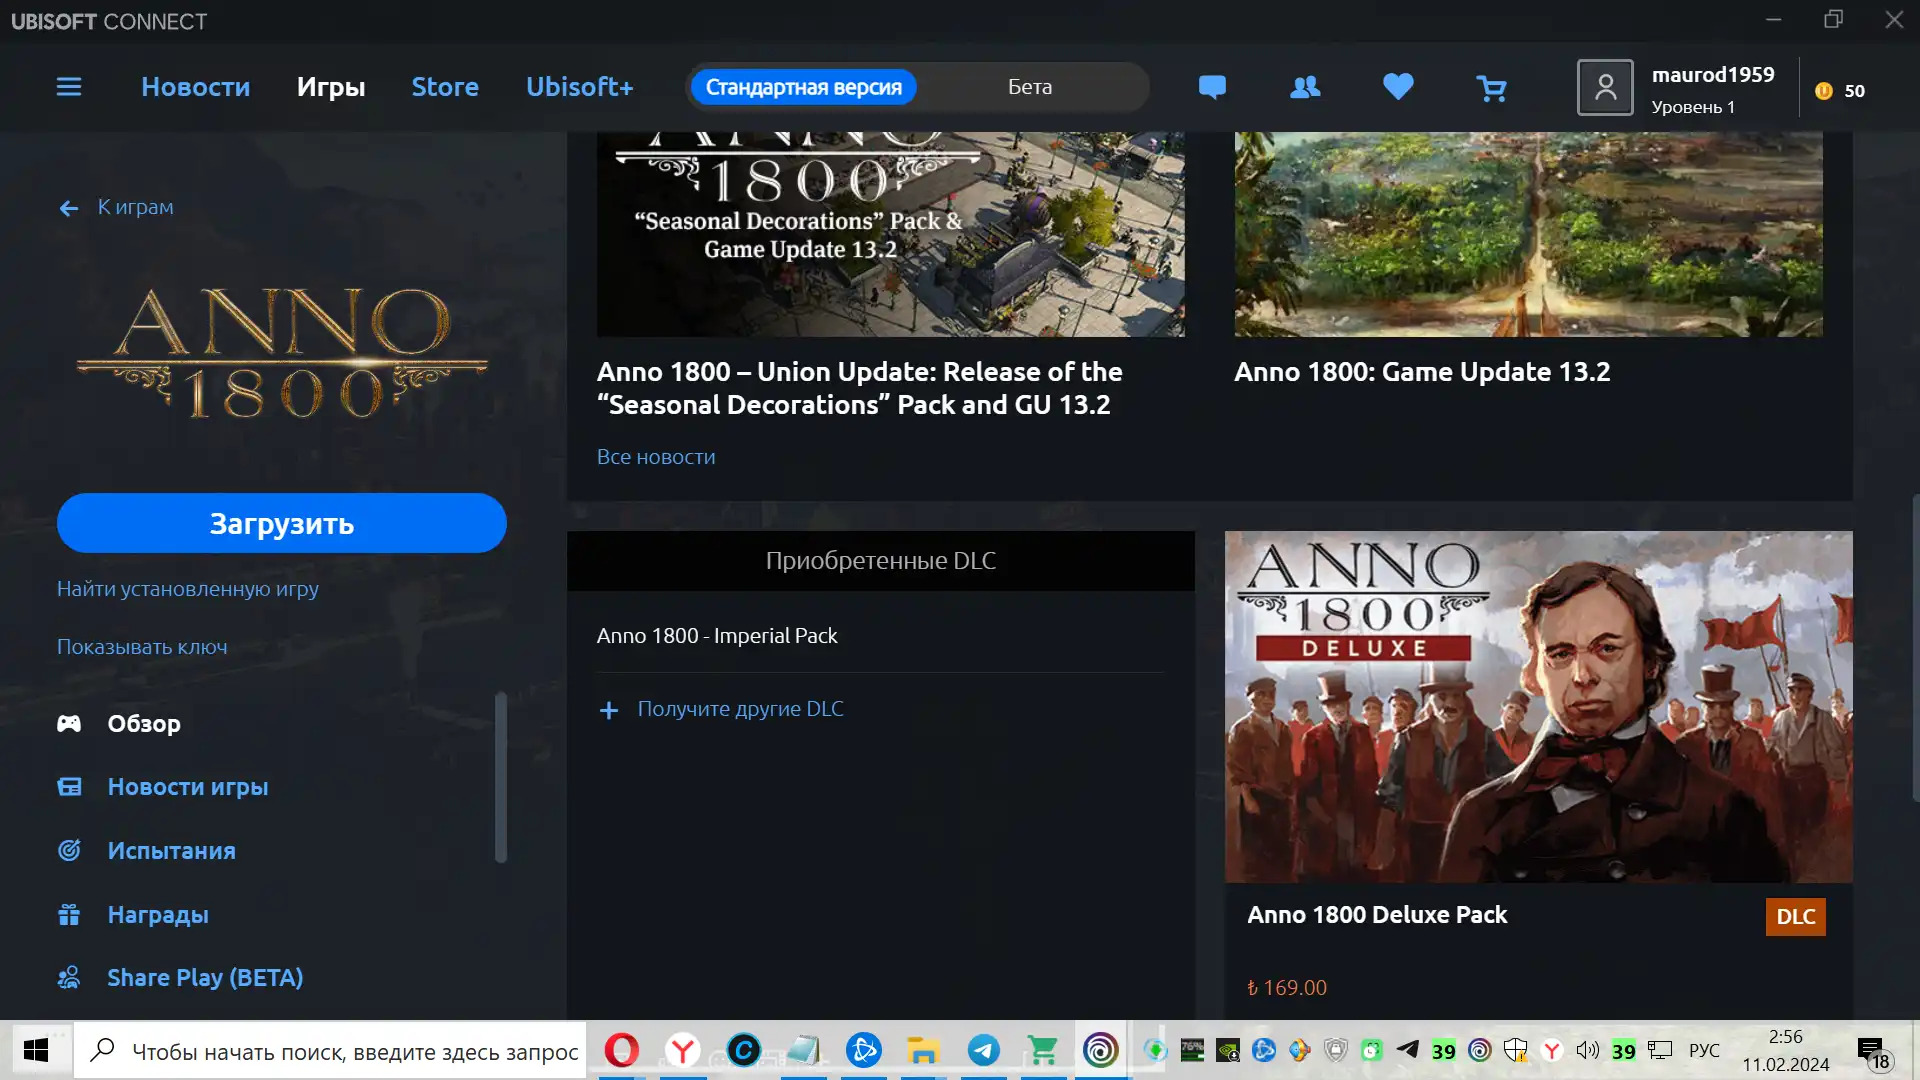This screenshot has width=1920, height=1080.
Task: View the Ubisoft coins balance icon
Action: pyautogui.click(x=1824, y=91)
